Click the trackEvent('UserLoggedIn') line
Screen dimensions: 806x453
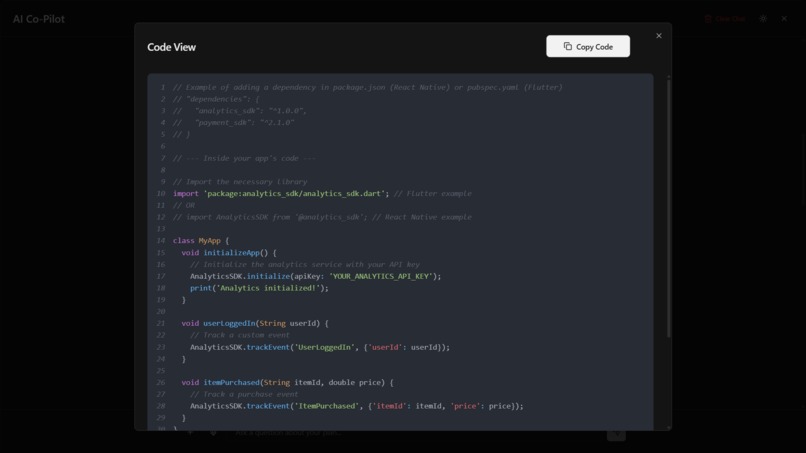[x=320, y=347]
